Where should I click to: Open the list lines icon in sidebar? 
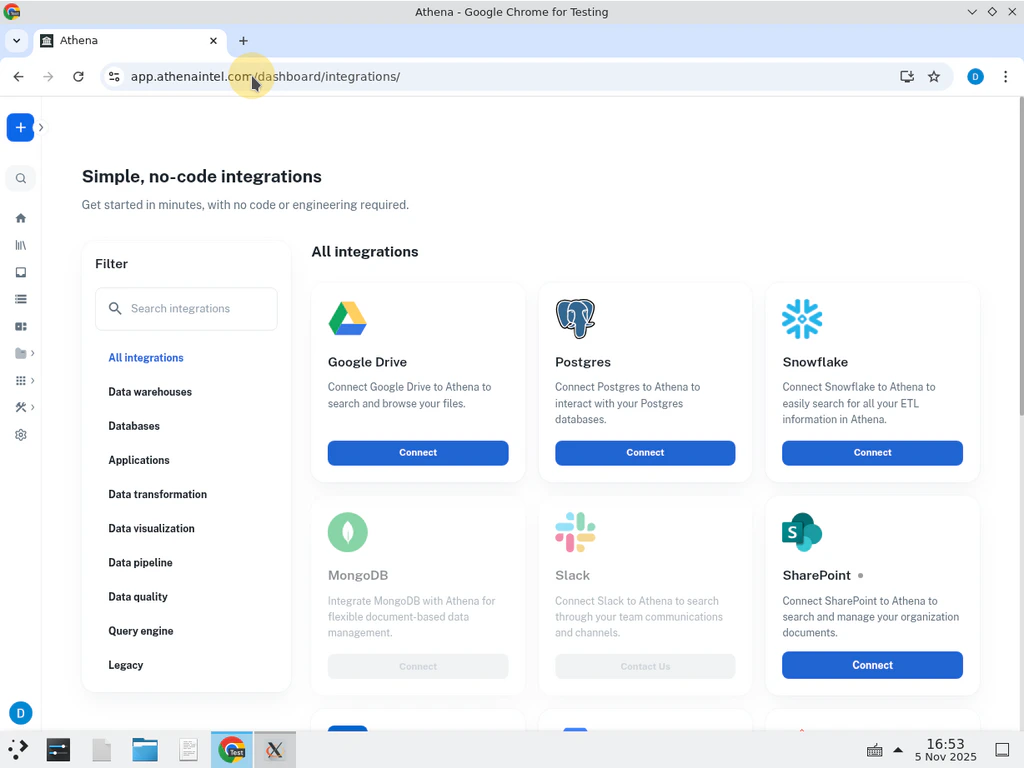click(x=21, y=299)
